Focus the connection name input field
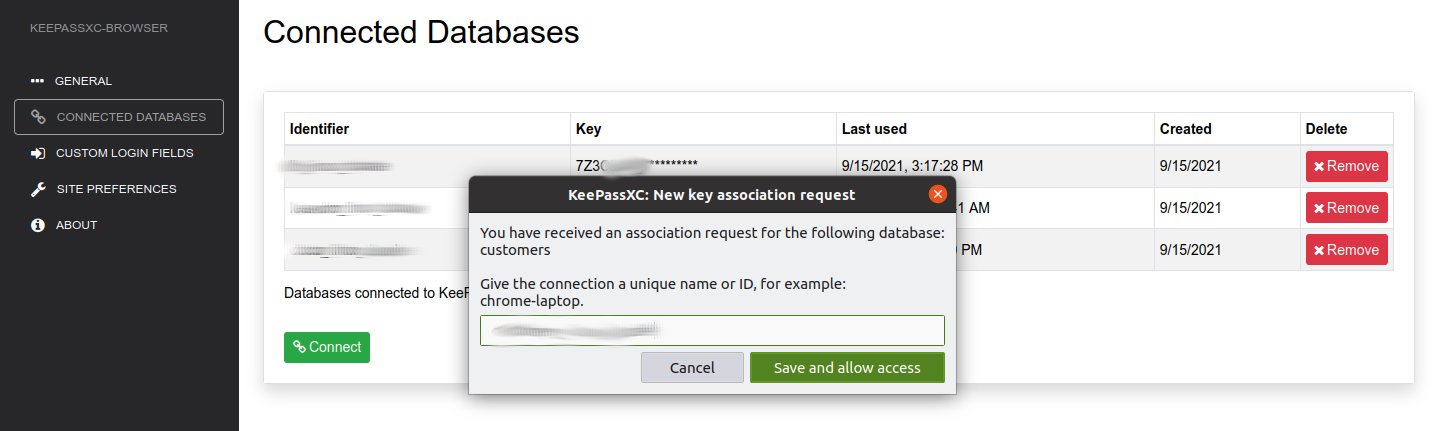1451x431 pixels. pos(712,330)
